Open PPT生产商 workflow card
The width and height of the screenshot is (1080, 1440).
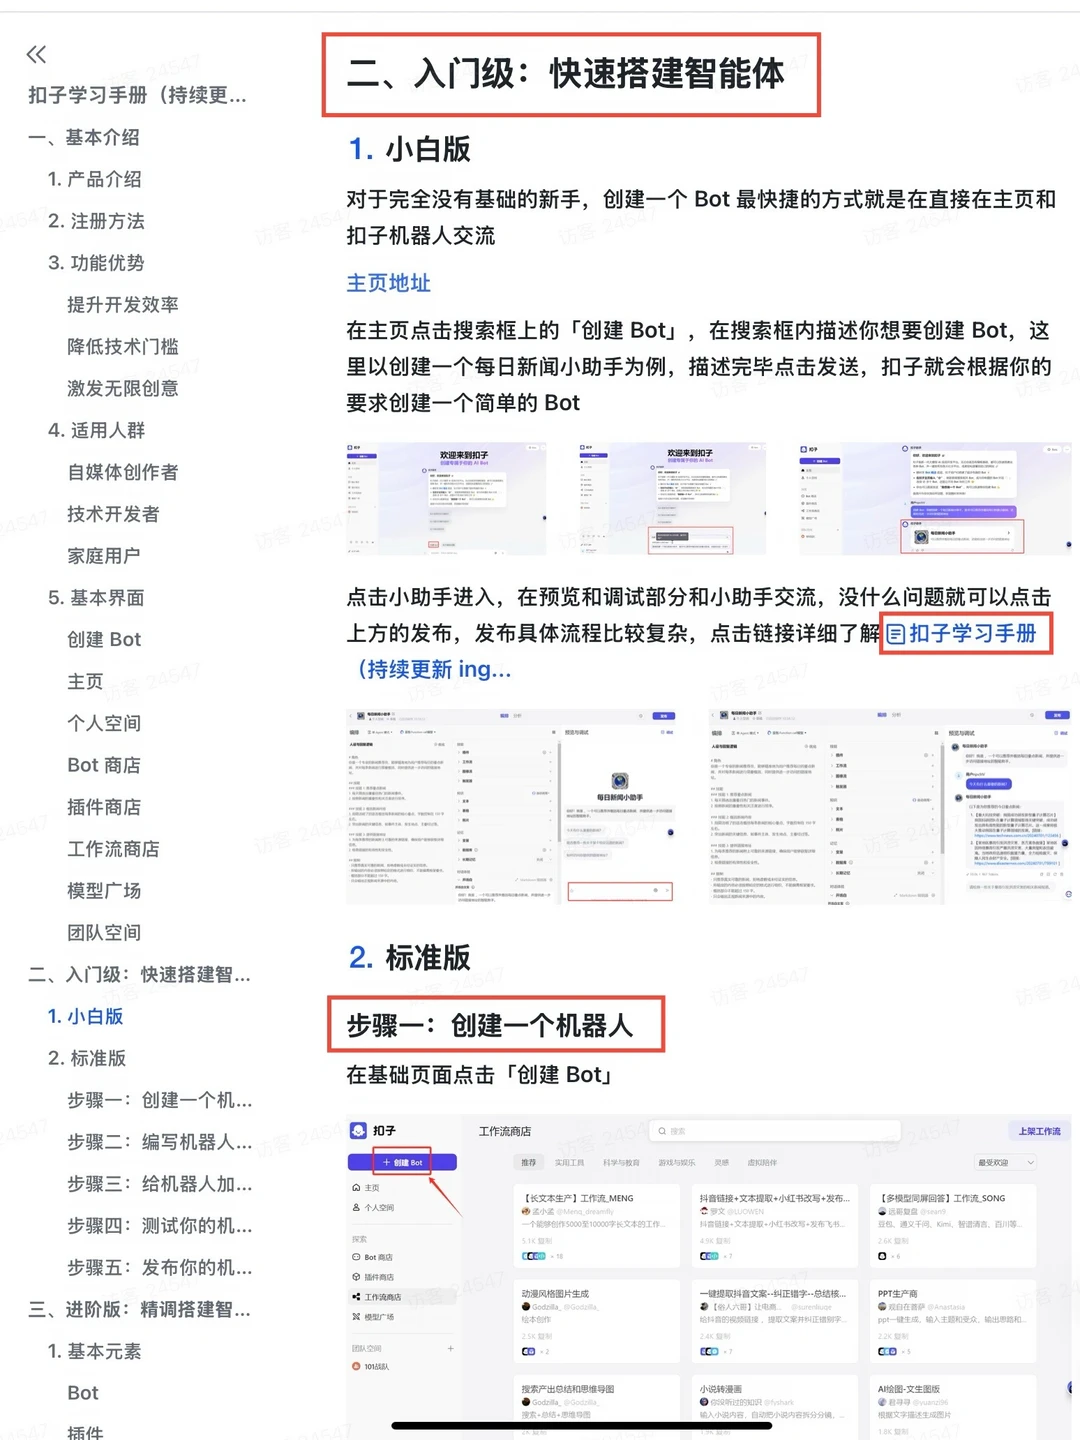[954, 1321]
